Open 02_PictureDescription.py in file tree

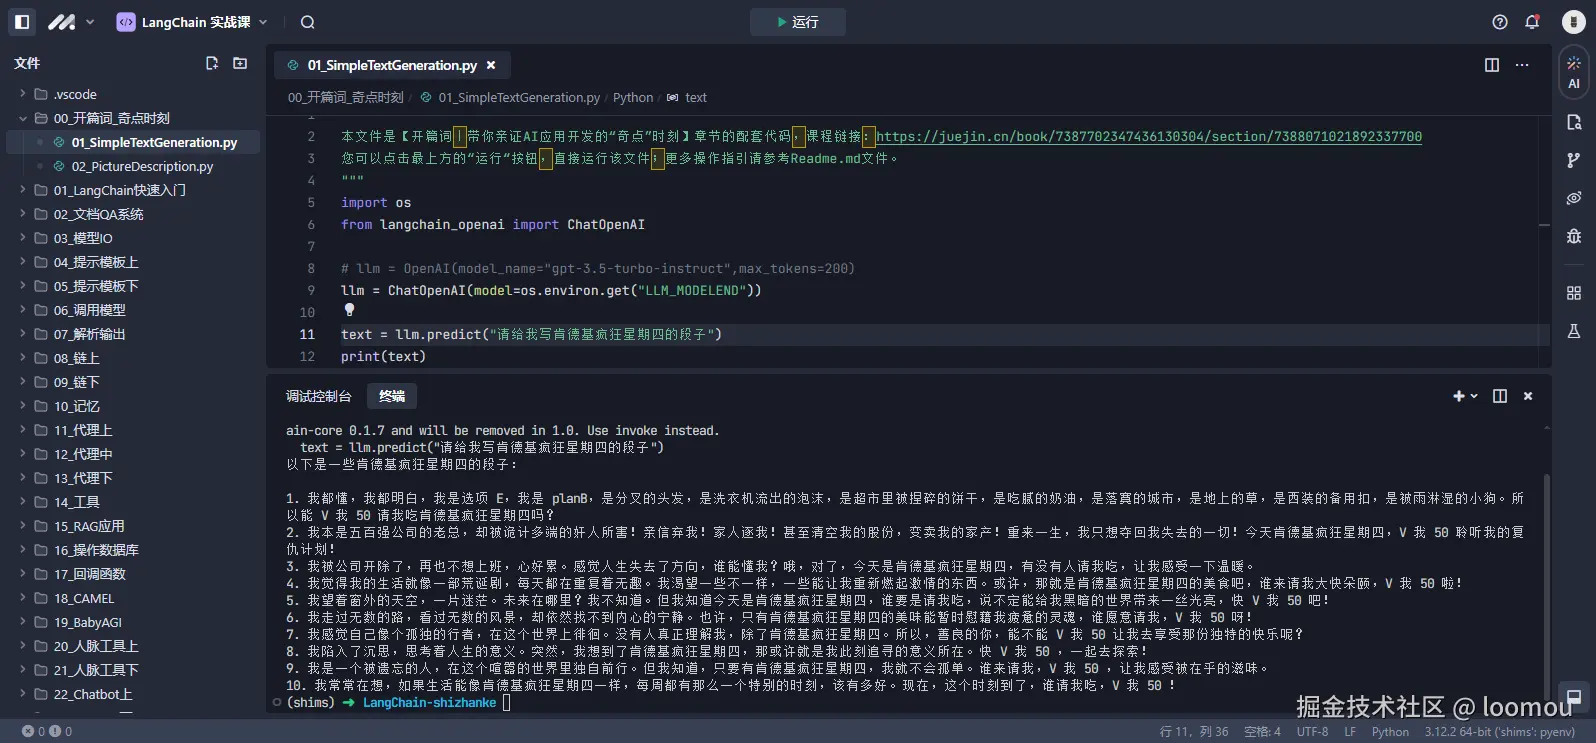click(142, 166)
